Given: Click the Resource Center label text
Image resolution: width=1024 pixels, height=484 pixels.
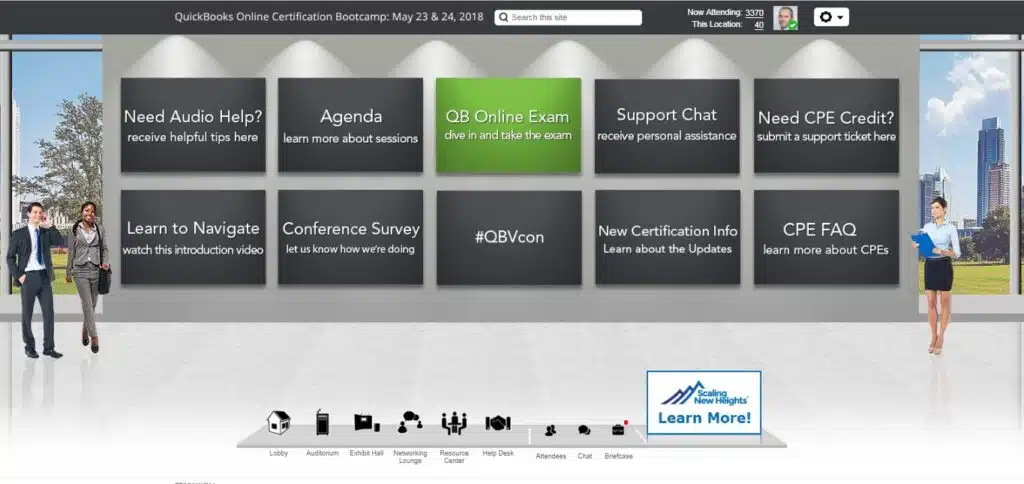Looking at the screenshot, I should tap(454, 457).
